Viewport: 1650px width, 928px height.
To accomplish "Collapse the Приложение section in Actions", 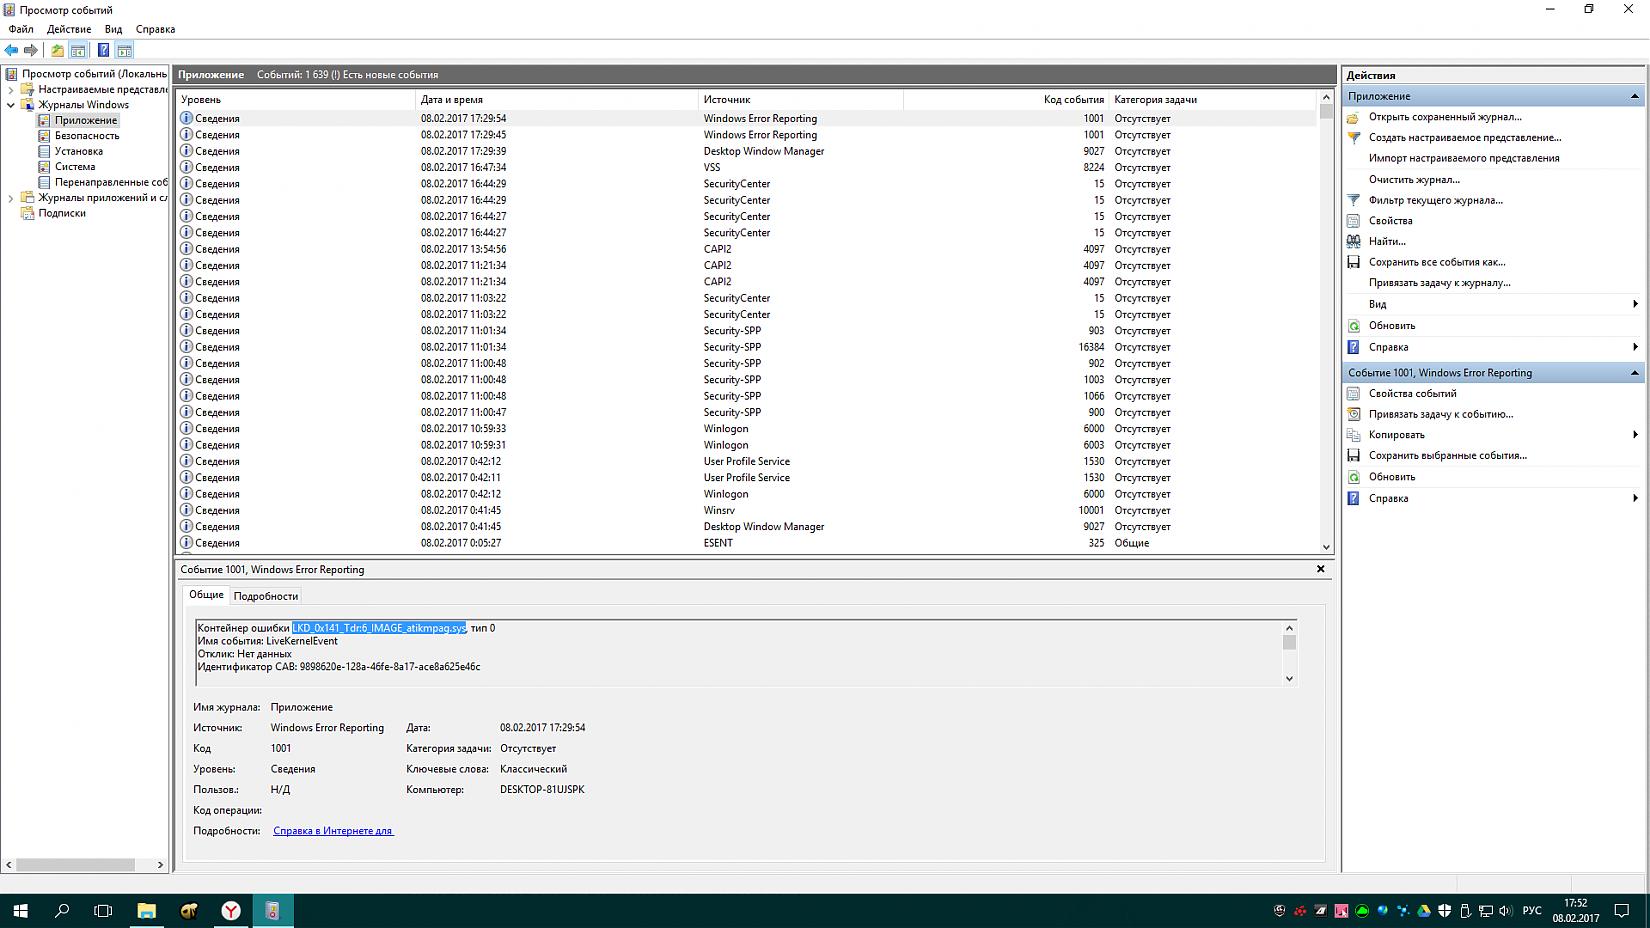I will click(x=1635, y=96).
